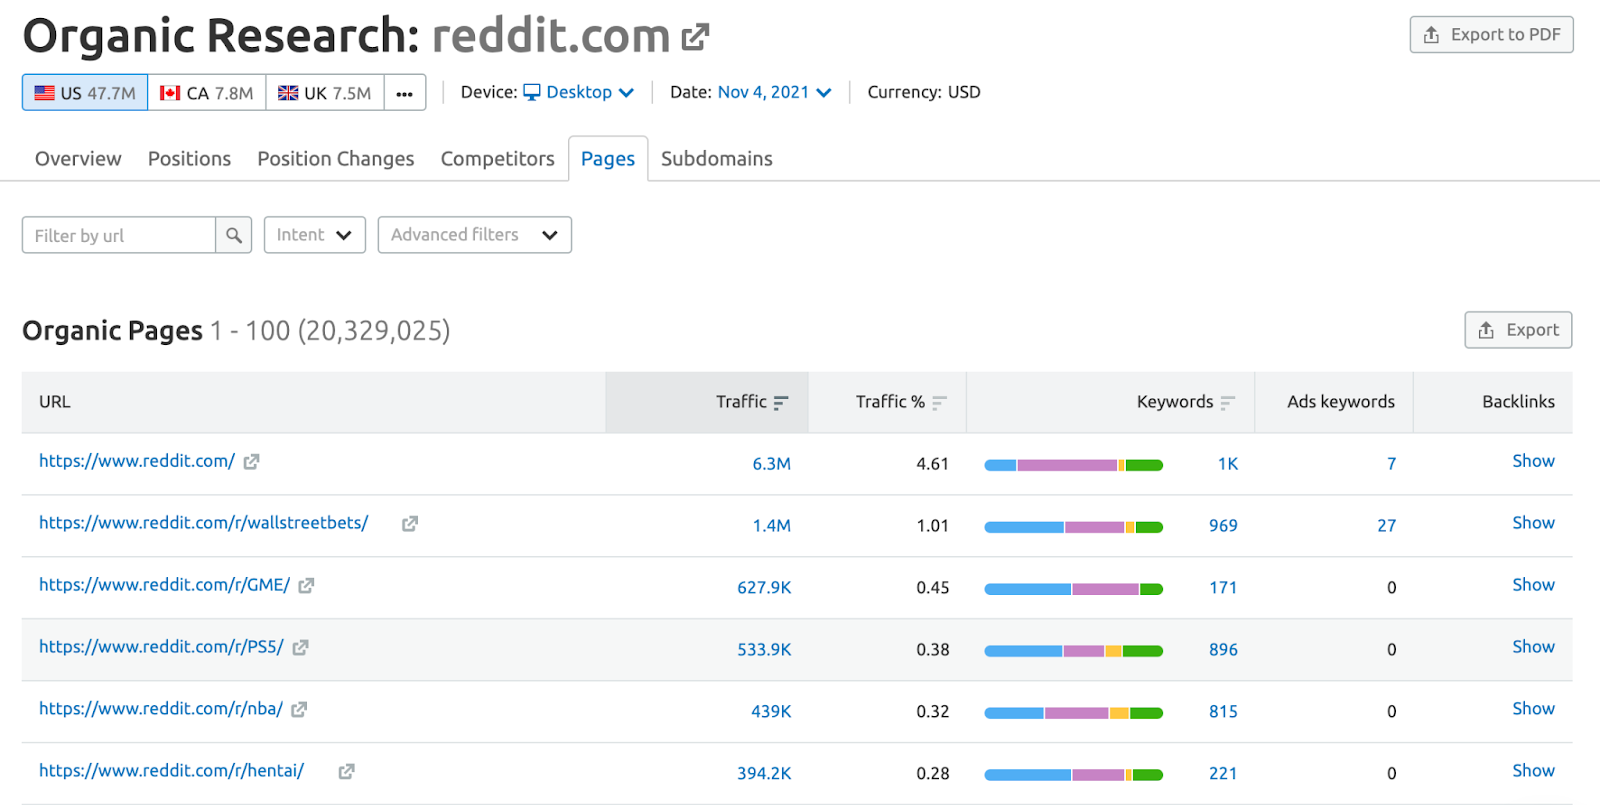Switch to the Overview tab

(x=78, y=159)
